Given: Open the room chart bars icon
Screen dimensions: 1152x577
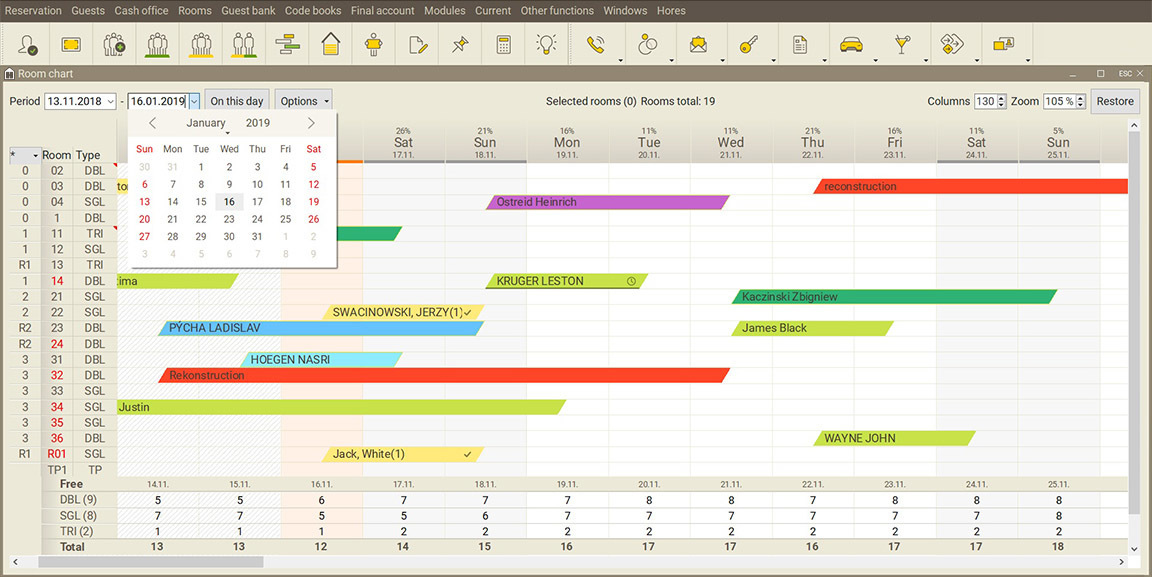Looking at the screenshot, I should (287, 45).
